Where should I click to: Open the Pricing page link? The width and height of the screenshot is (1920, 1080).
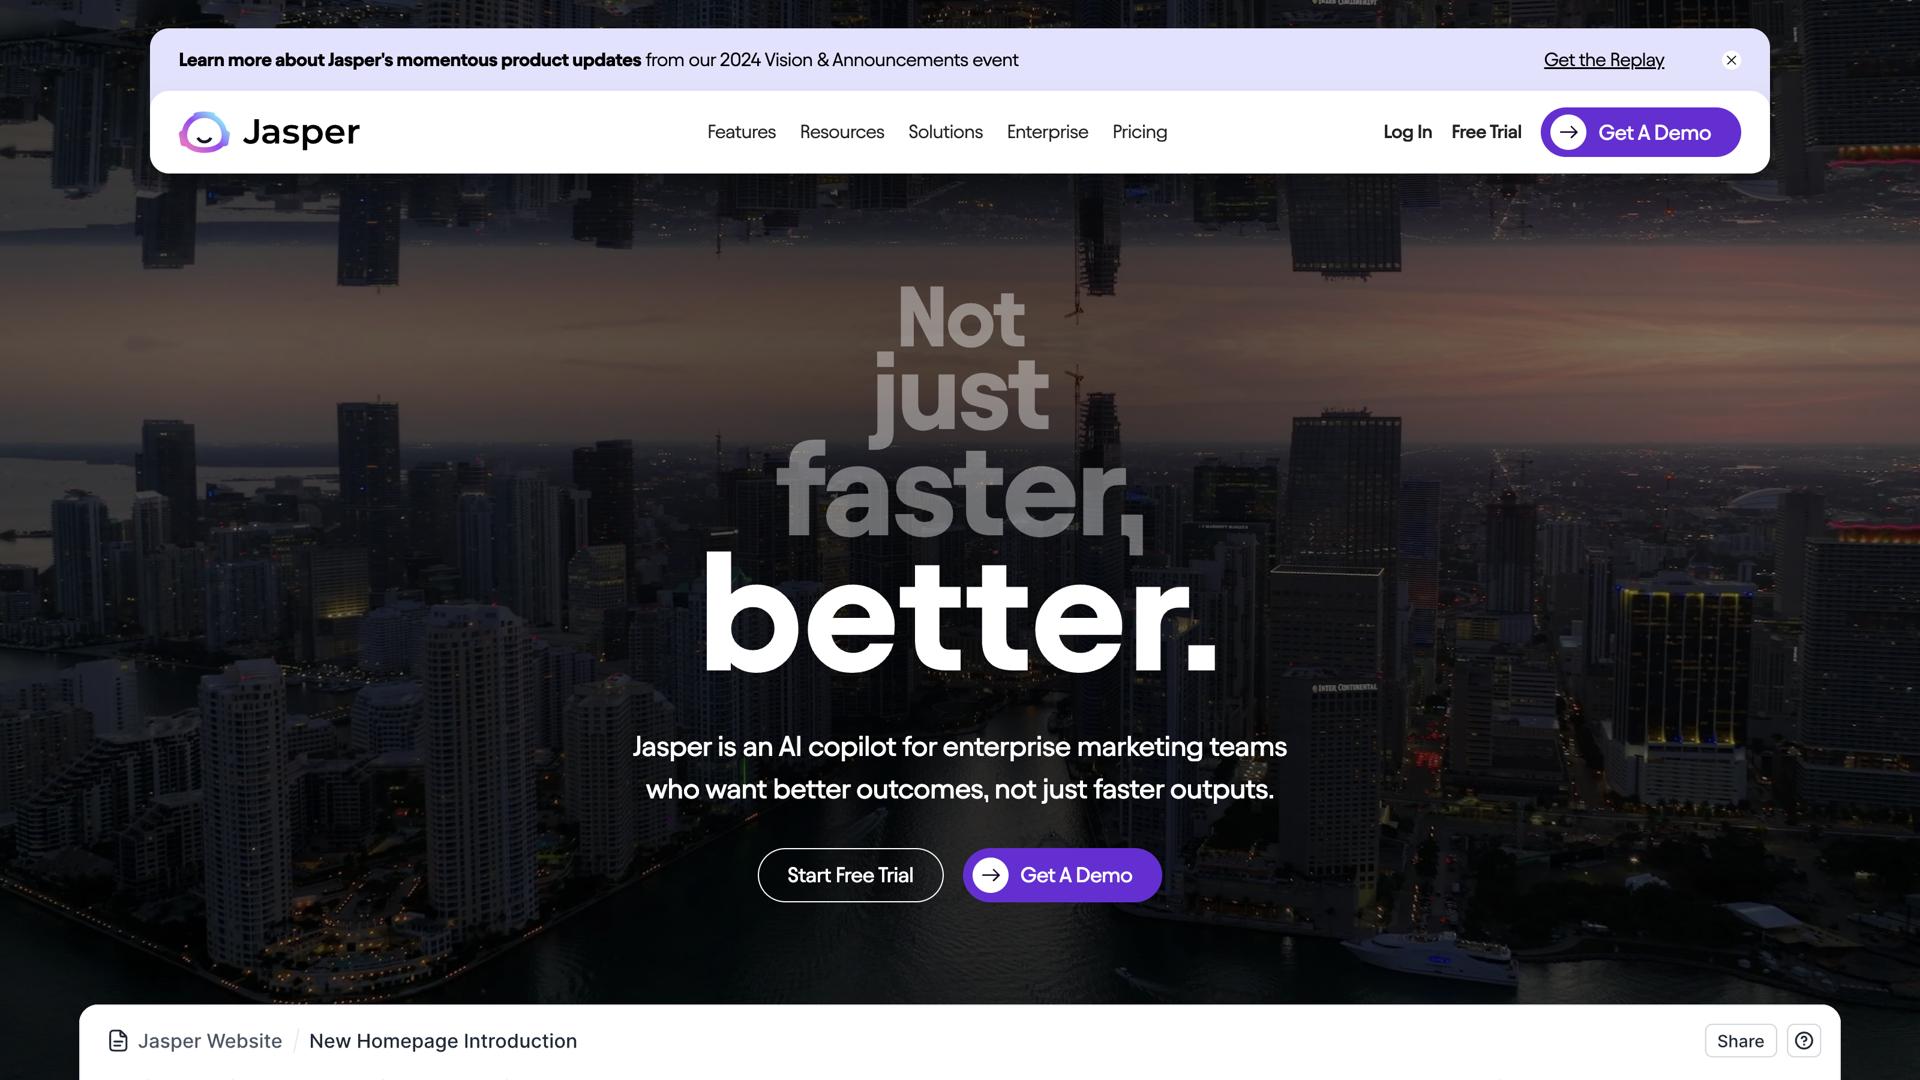1139,132
